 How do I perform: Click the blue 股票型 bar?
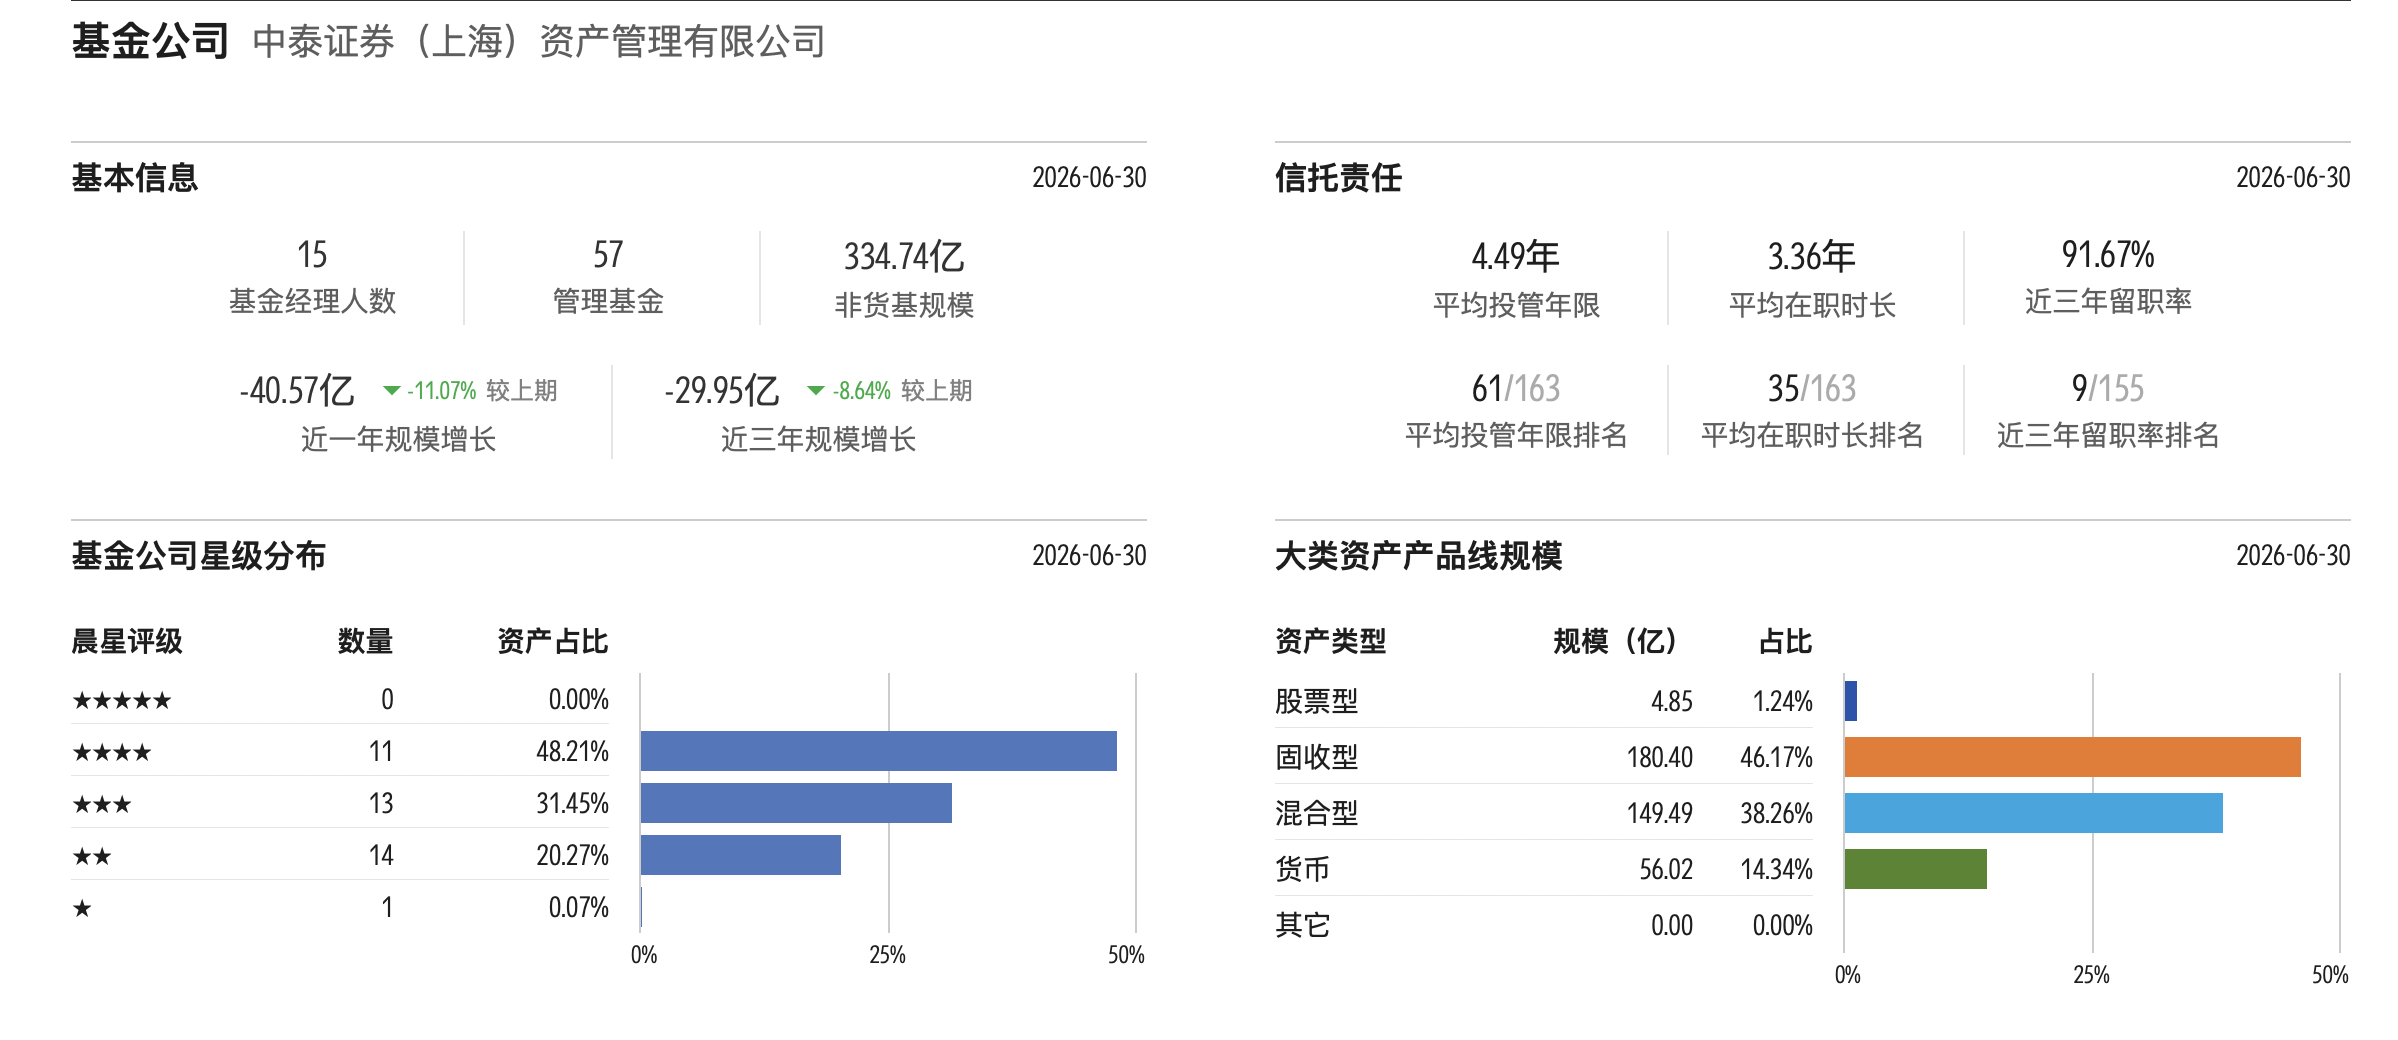[1851, 701]
